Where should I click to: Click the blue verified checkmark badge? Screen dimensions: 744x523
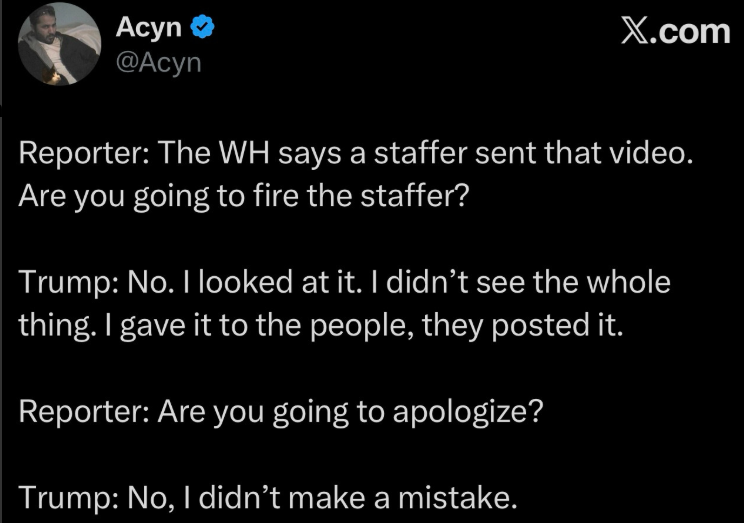[x=202, y=30]
